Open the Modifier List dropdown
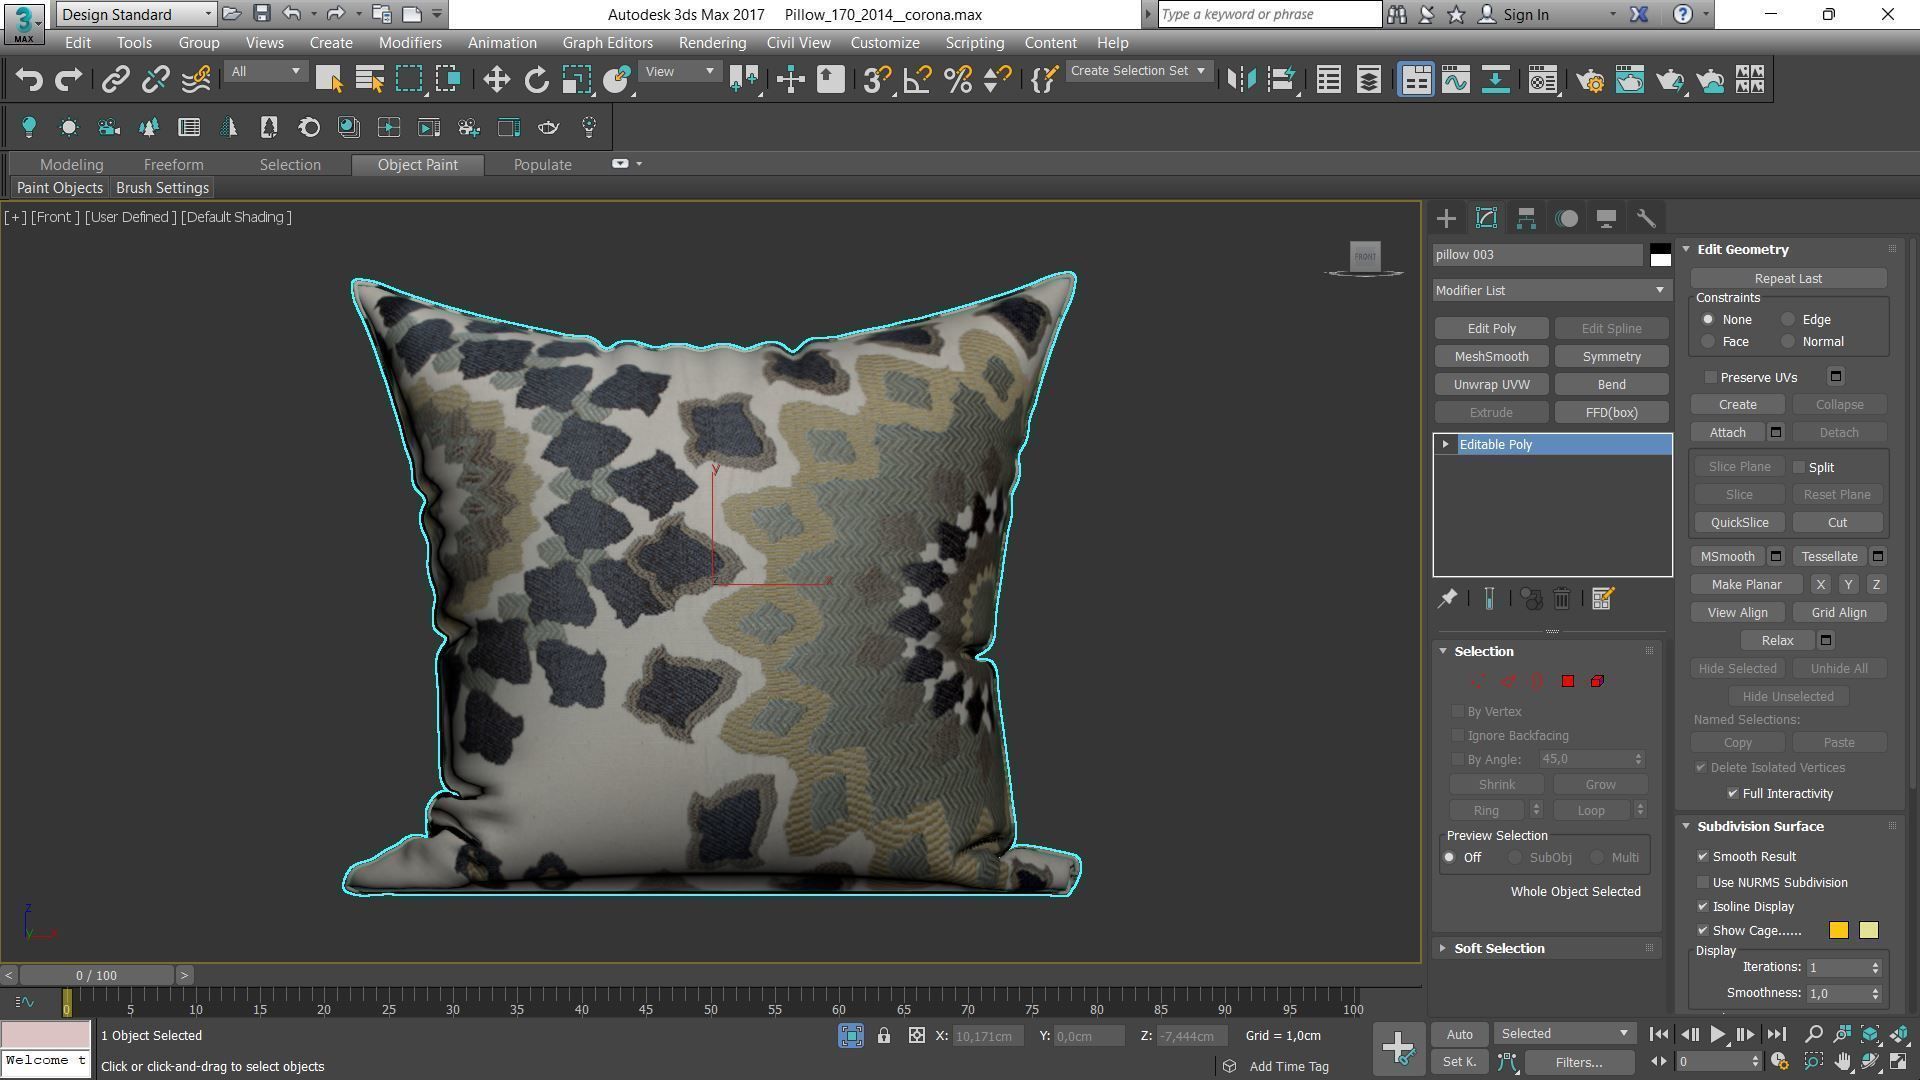Viewport: 1920px width, 1080px height. point(1551,290)
